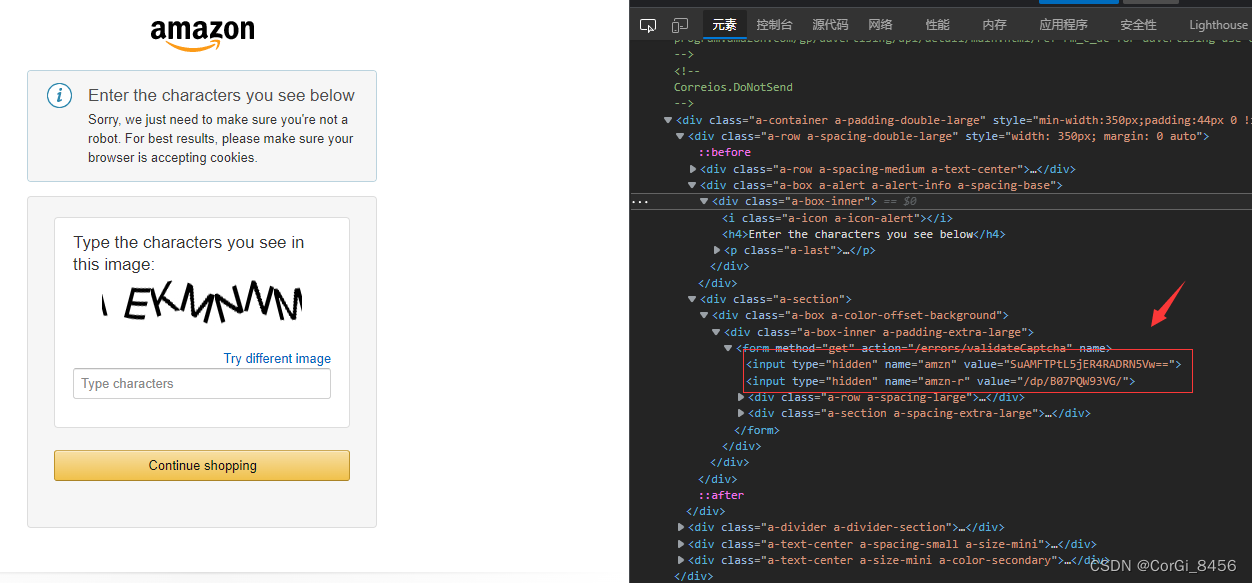
Task: Click the Type the characters you see text
Action: [x=189, y=253]
